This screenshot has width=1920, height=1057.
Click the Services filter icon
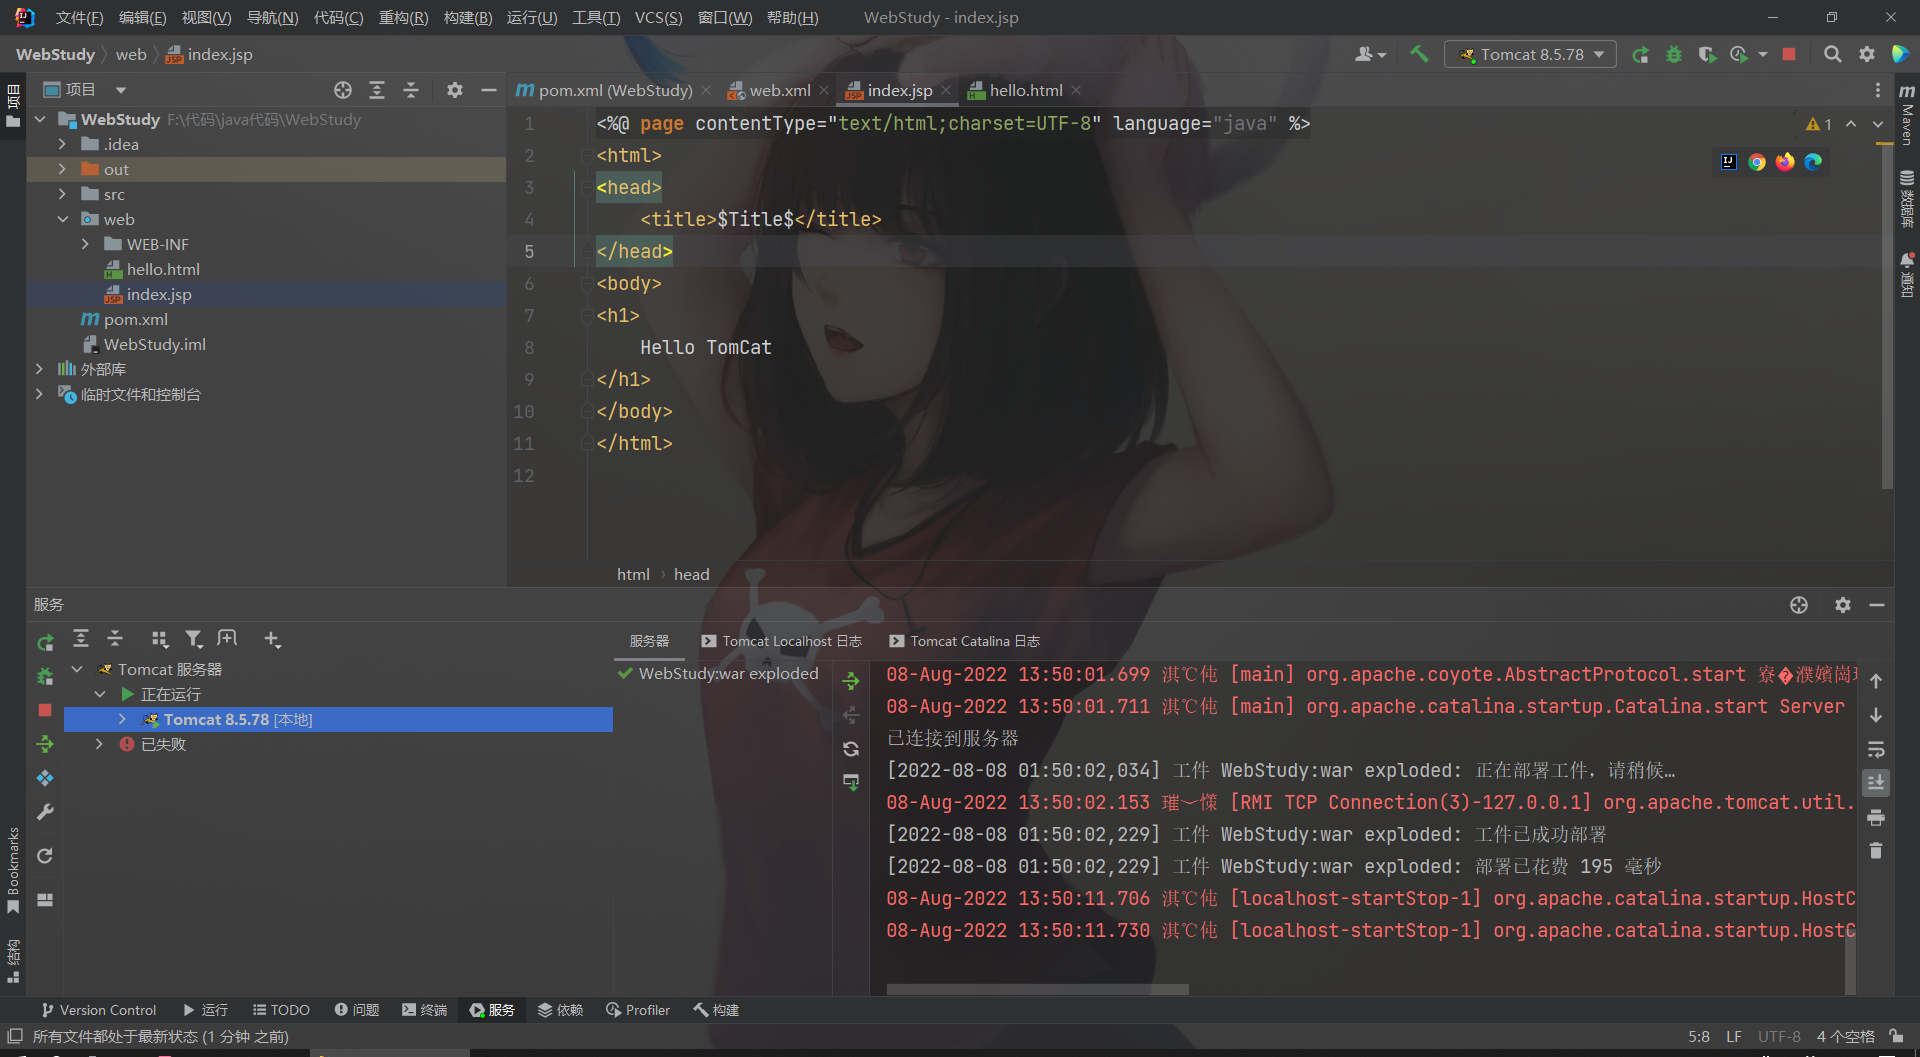(x=194, y=638)
